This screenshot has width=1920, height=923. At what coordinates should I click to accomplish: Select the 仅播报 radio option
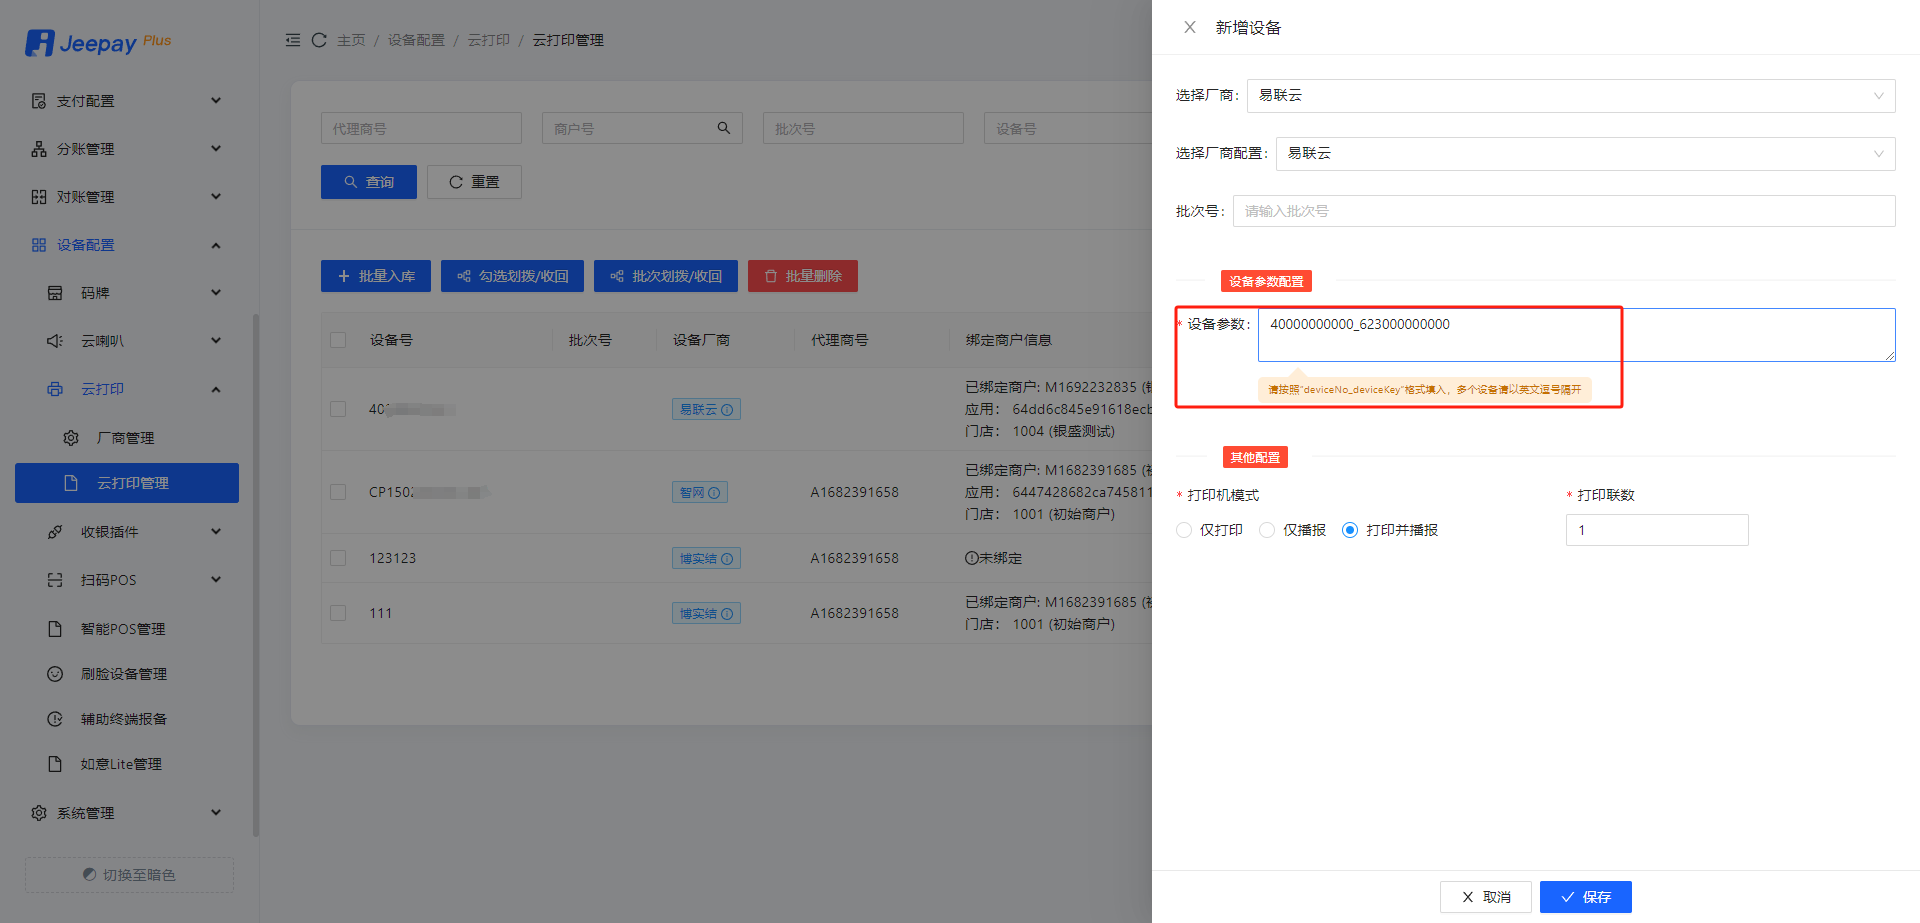pyautogui.click(x=1267, y=530)
